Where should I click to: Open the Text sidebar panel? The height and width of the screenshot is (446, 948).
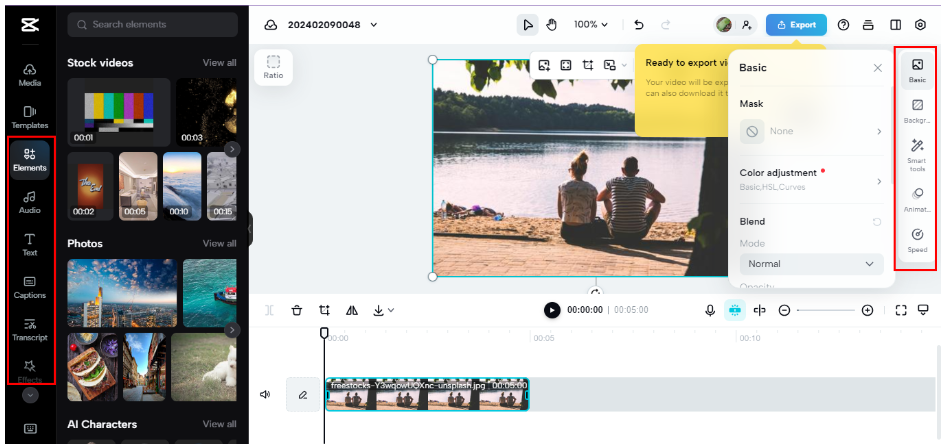(x=30, y=245)
